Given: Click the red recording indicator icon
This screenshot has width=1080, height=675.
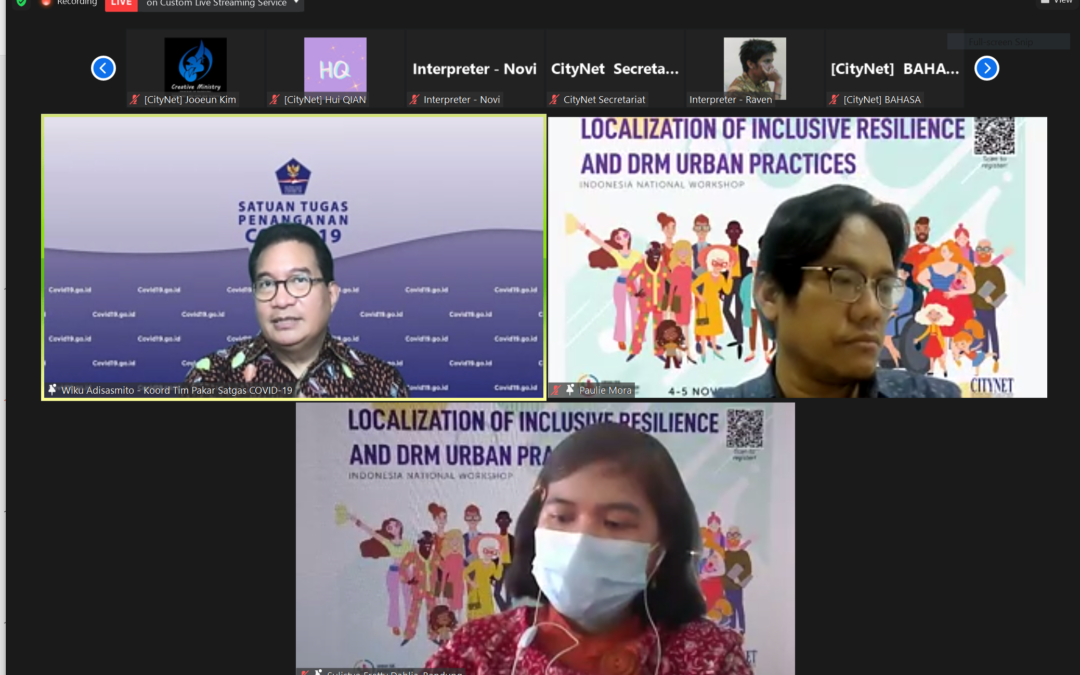Looking at the screenshot, I should coord(45,3).
